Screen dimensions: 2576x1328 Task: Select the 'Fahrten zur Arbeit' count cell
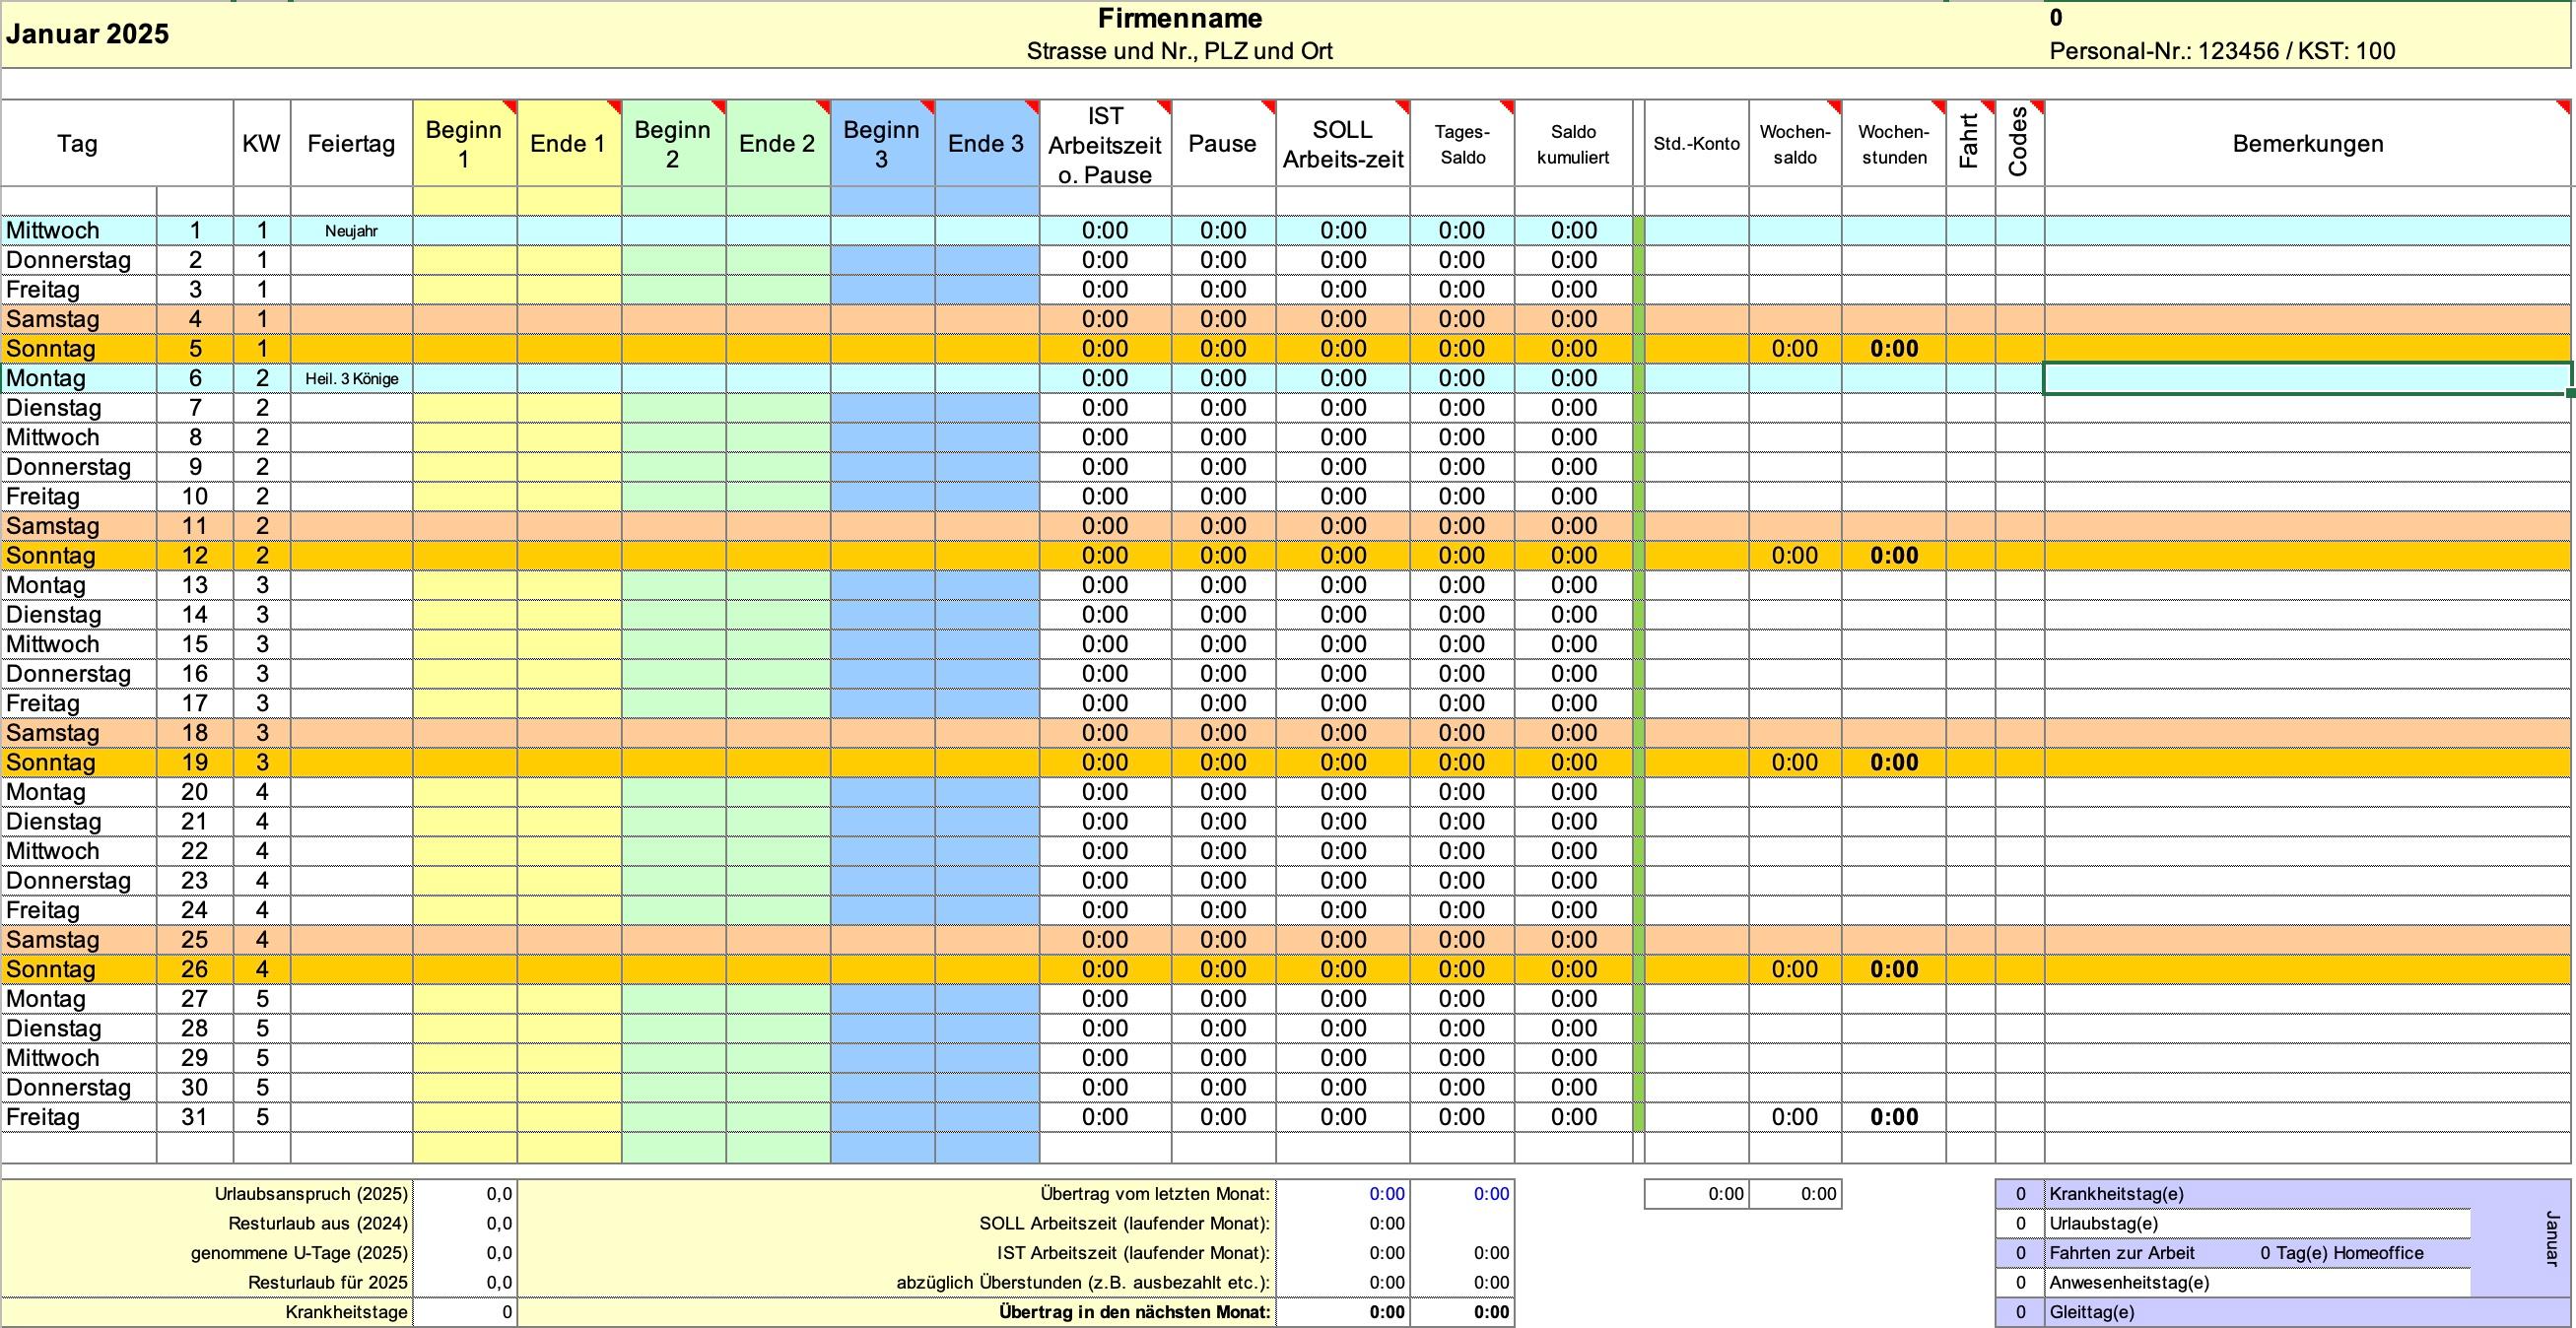pyautogui.click(x=2020, y=1253)
